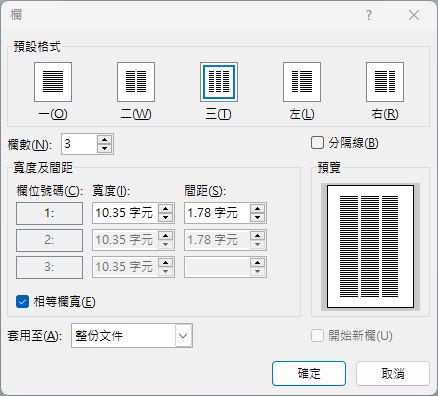
Task: Open the help question mark
Action: tap(369, 15)
